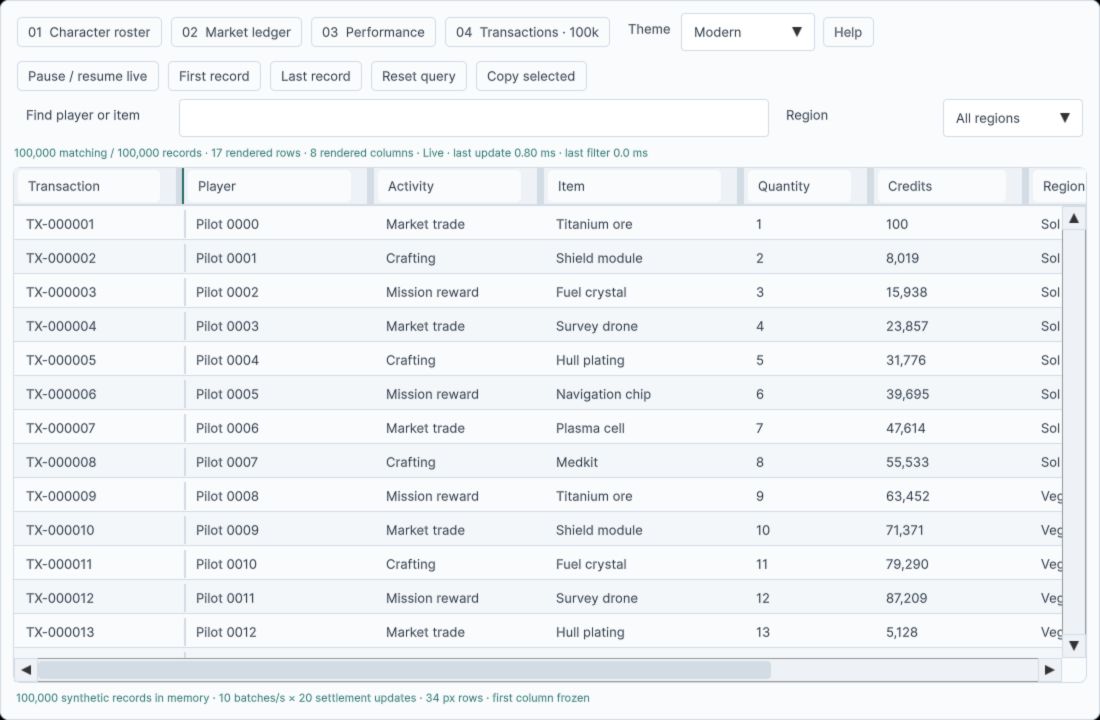The image size is (1100, 720).
Task: Click the Help button
Action: tap(847, 32)
